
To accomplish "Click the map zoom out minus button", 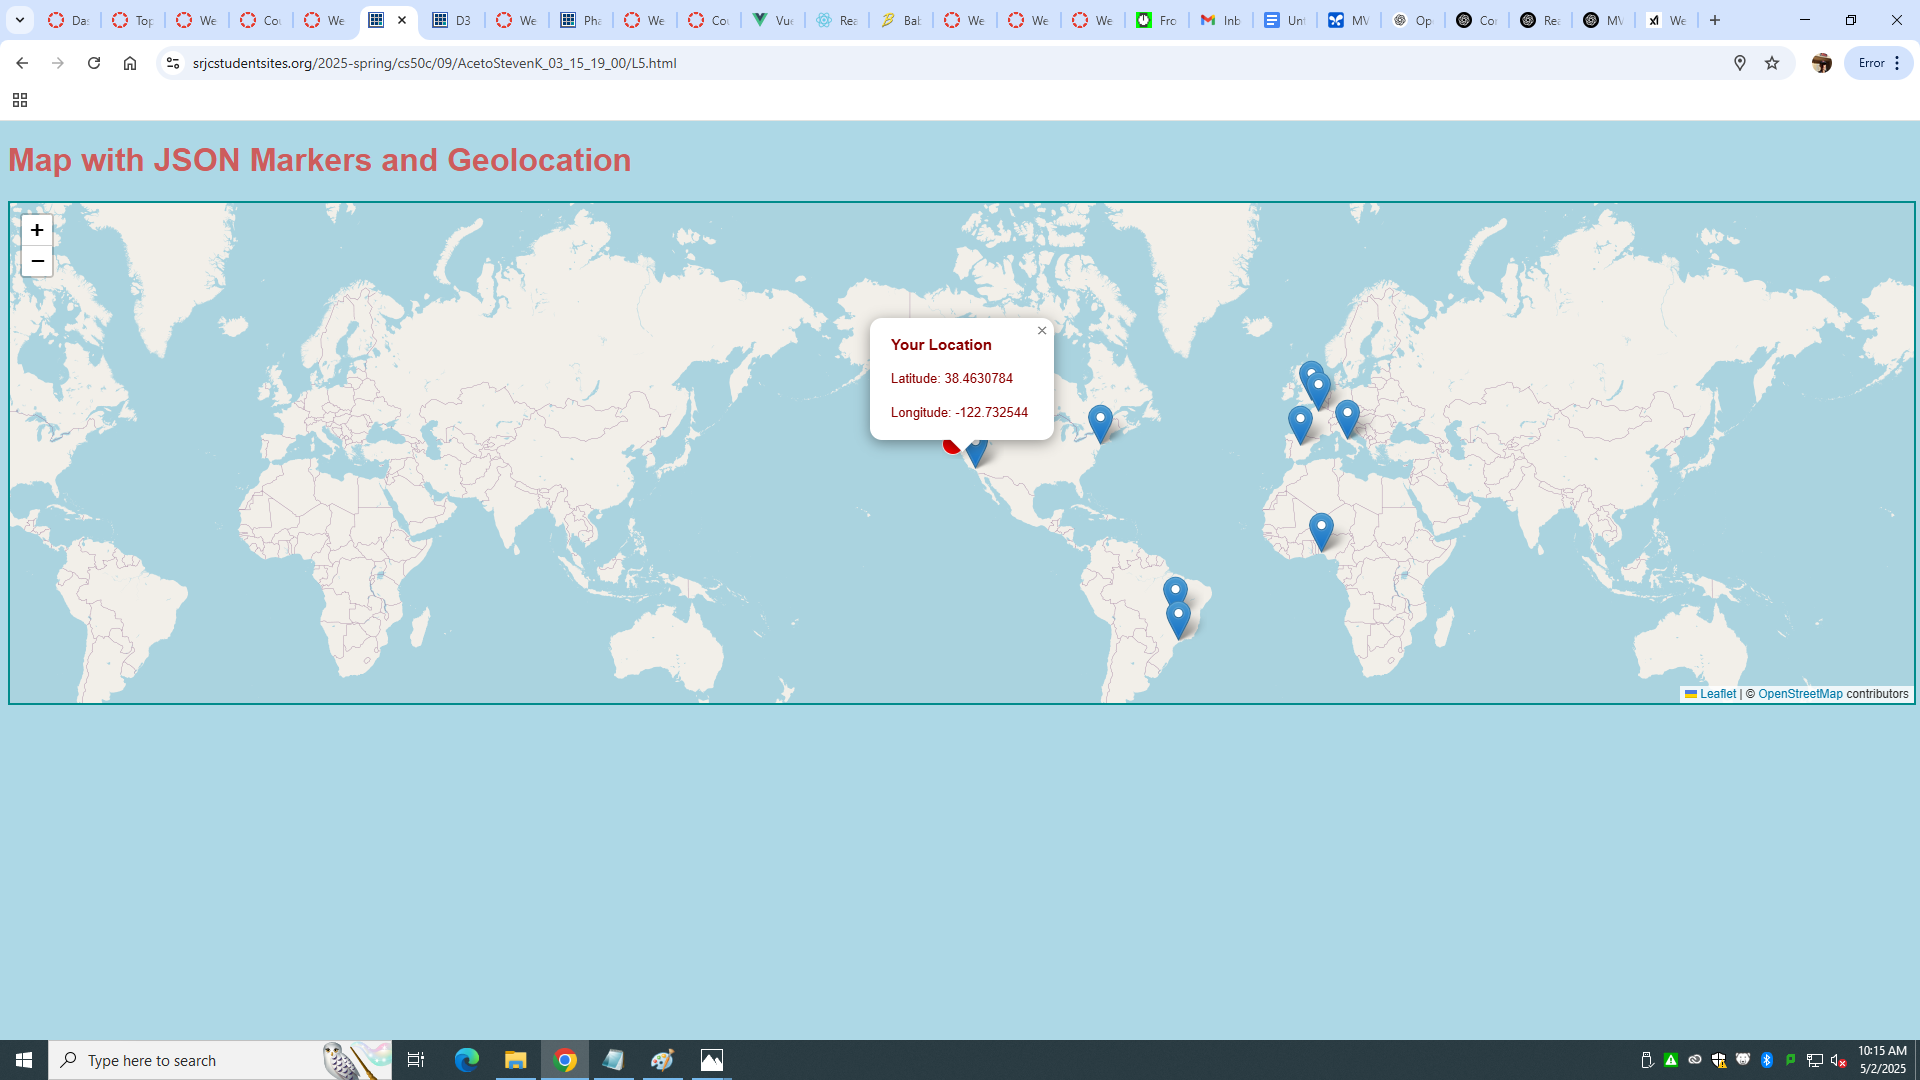I will tap(37, 261).
